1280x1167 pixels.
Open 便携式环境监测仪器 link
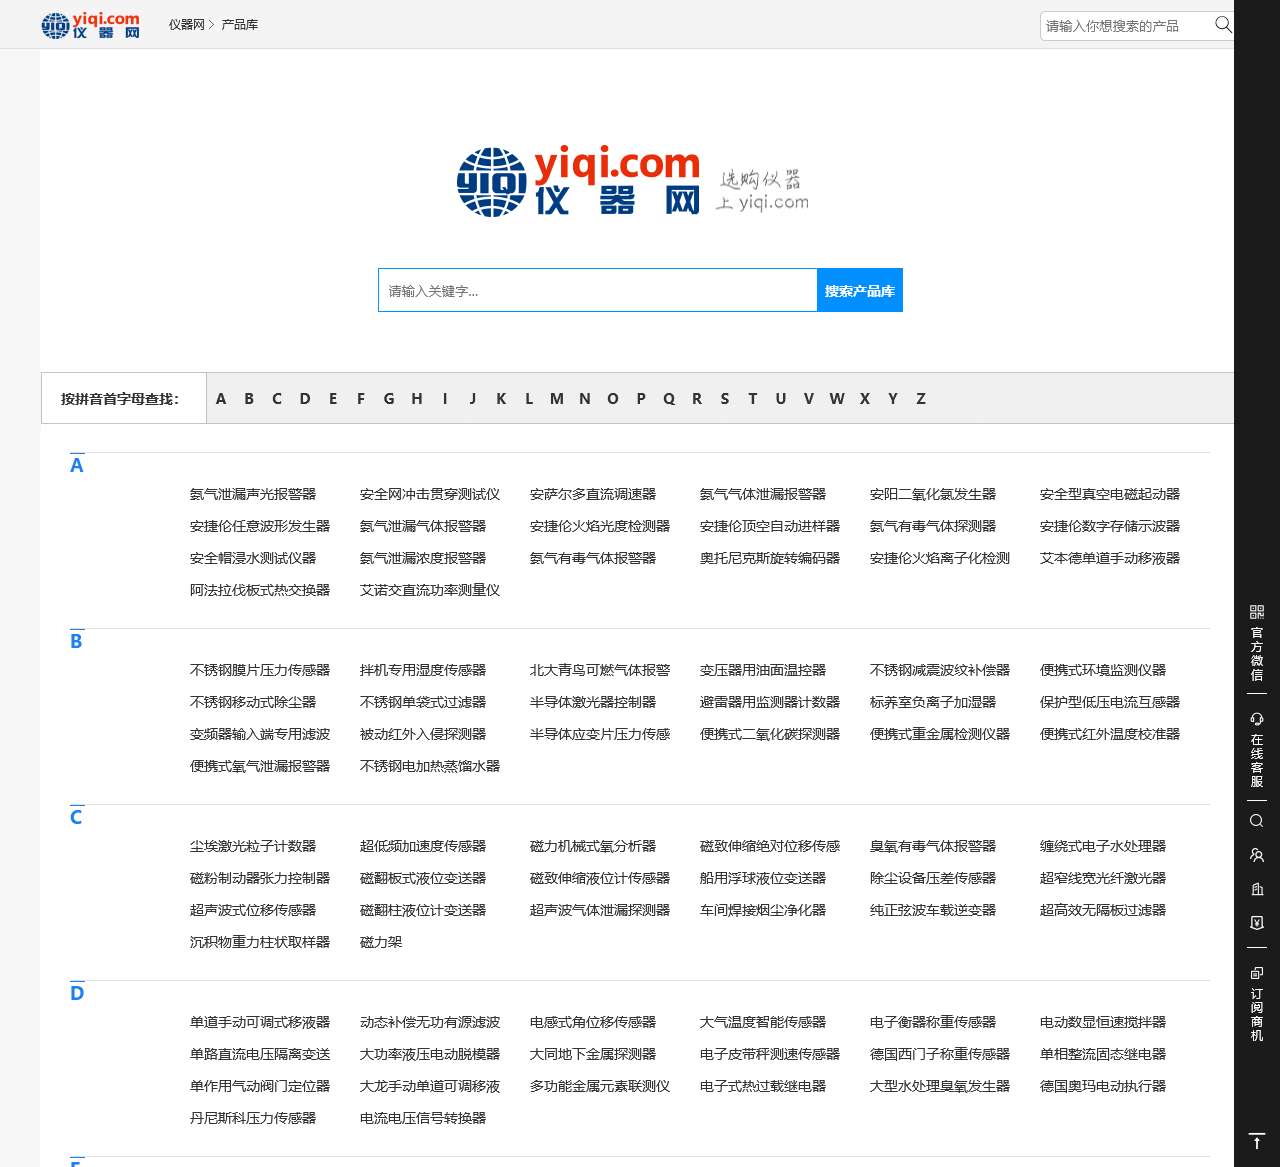pos(1103,670)
